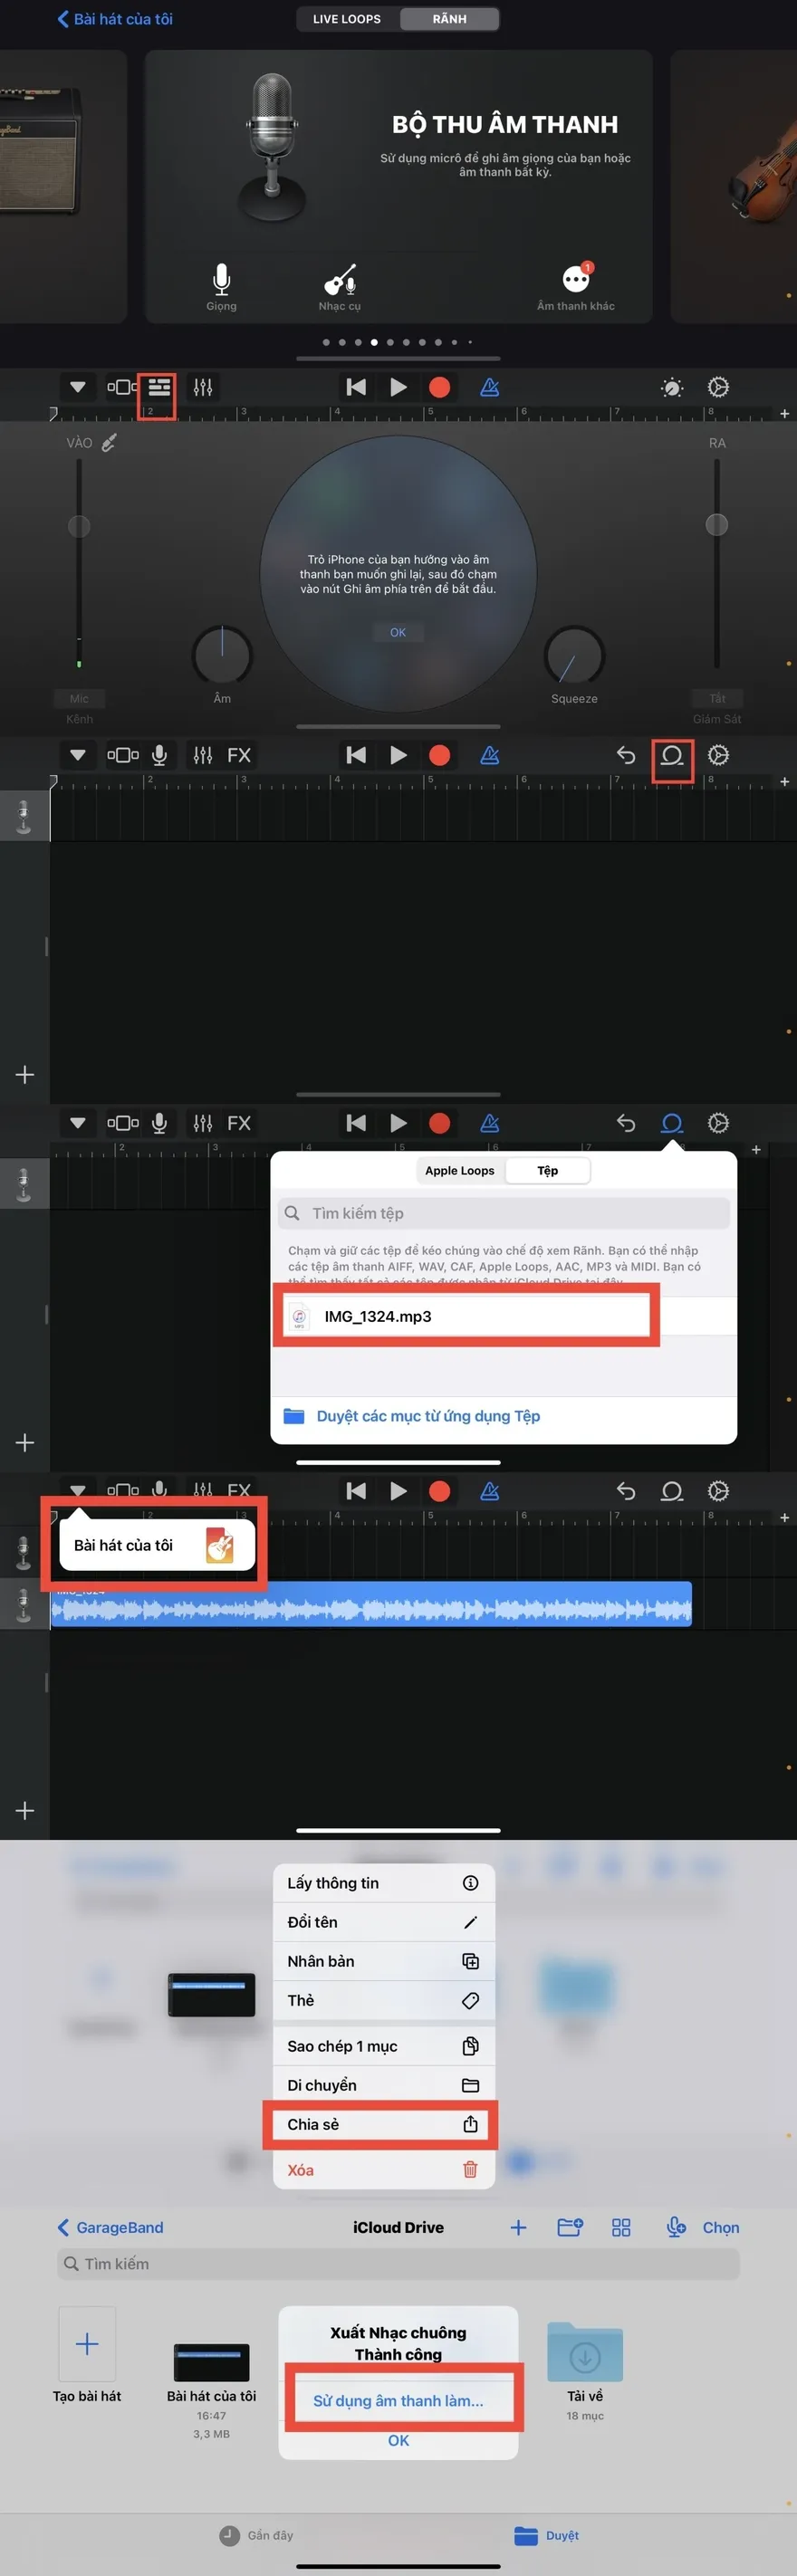Viewport: 797px width, 2576px height.
Task: Select Bài hát của tôi popup item
Action: (155, 1545)
